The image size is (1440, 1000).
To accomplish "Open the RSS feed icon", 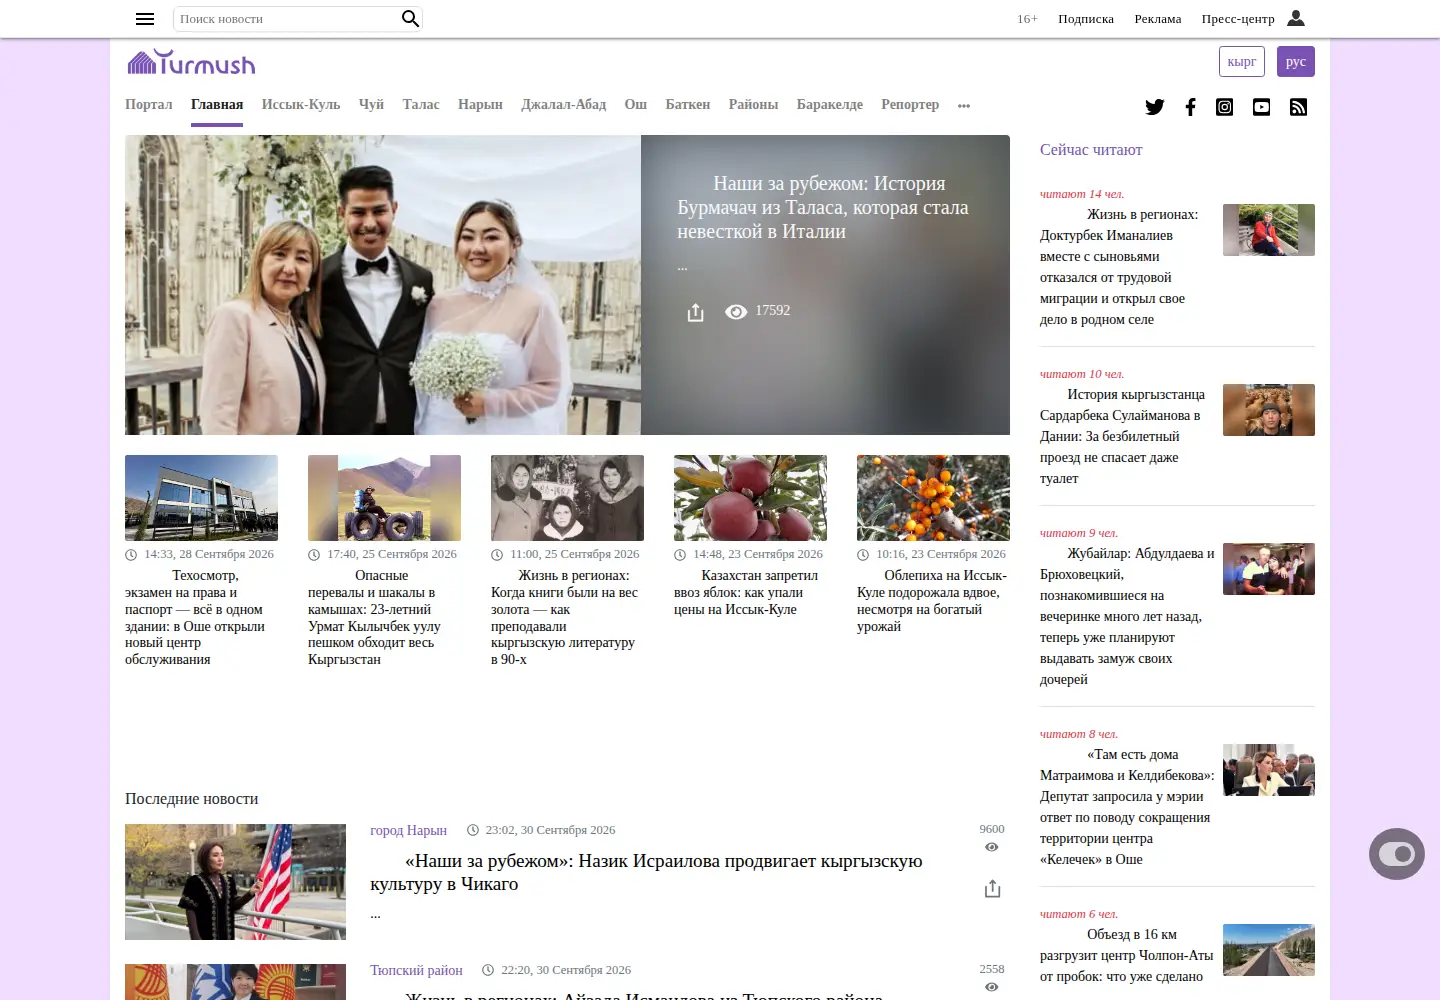I will (x=1299, y=107).
